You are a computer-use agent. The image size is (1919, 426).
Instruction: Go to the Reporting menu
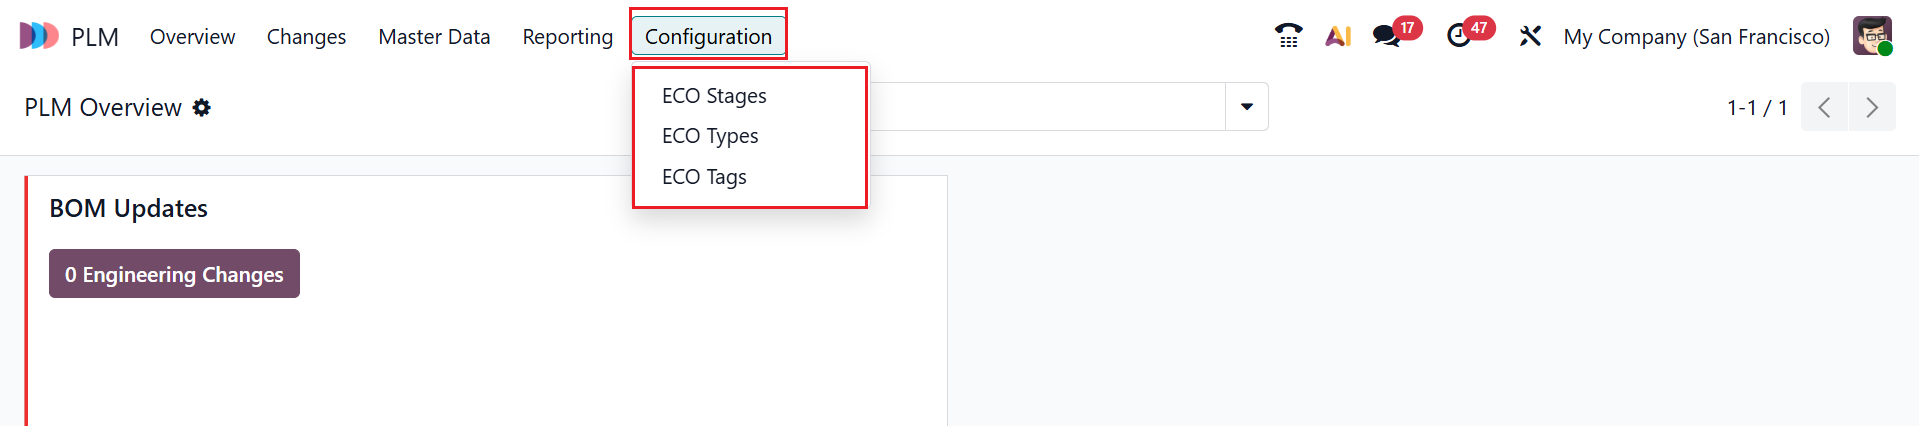coord(567,36)
